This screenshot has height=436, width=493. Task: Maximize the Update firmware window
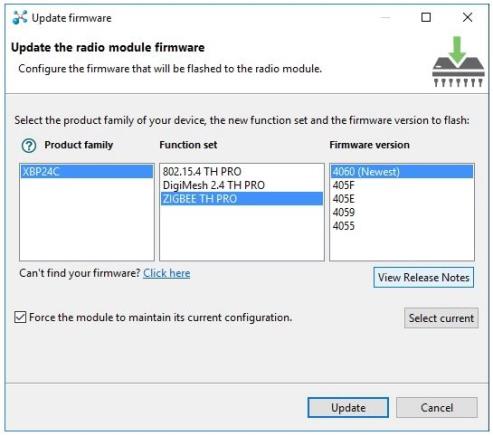(426, 17)
